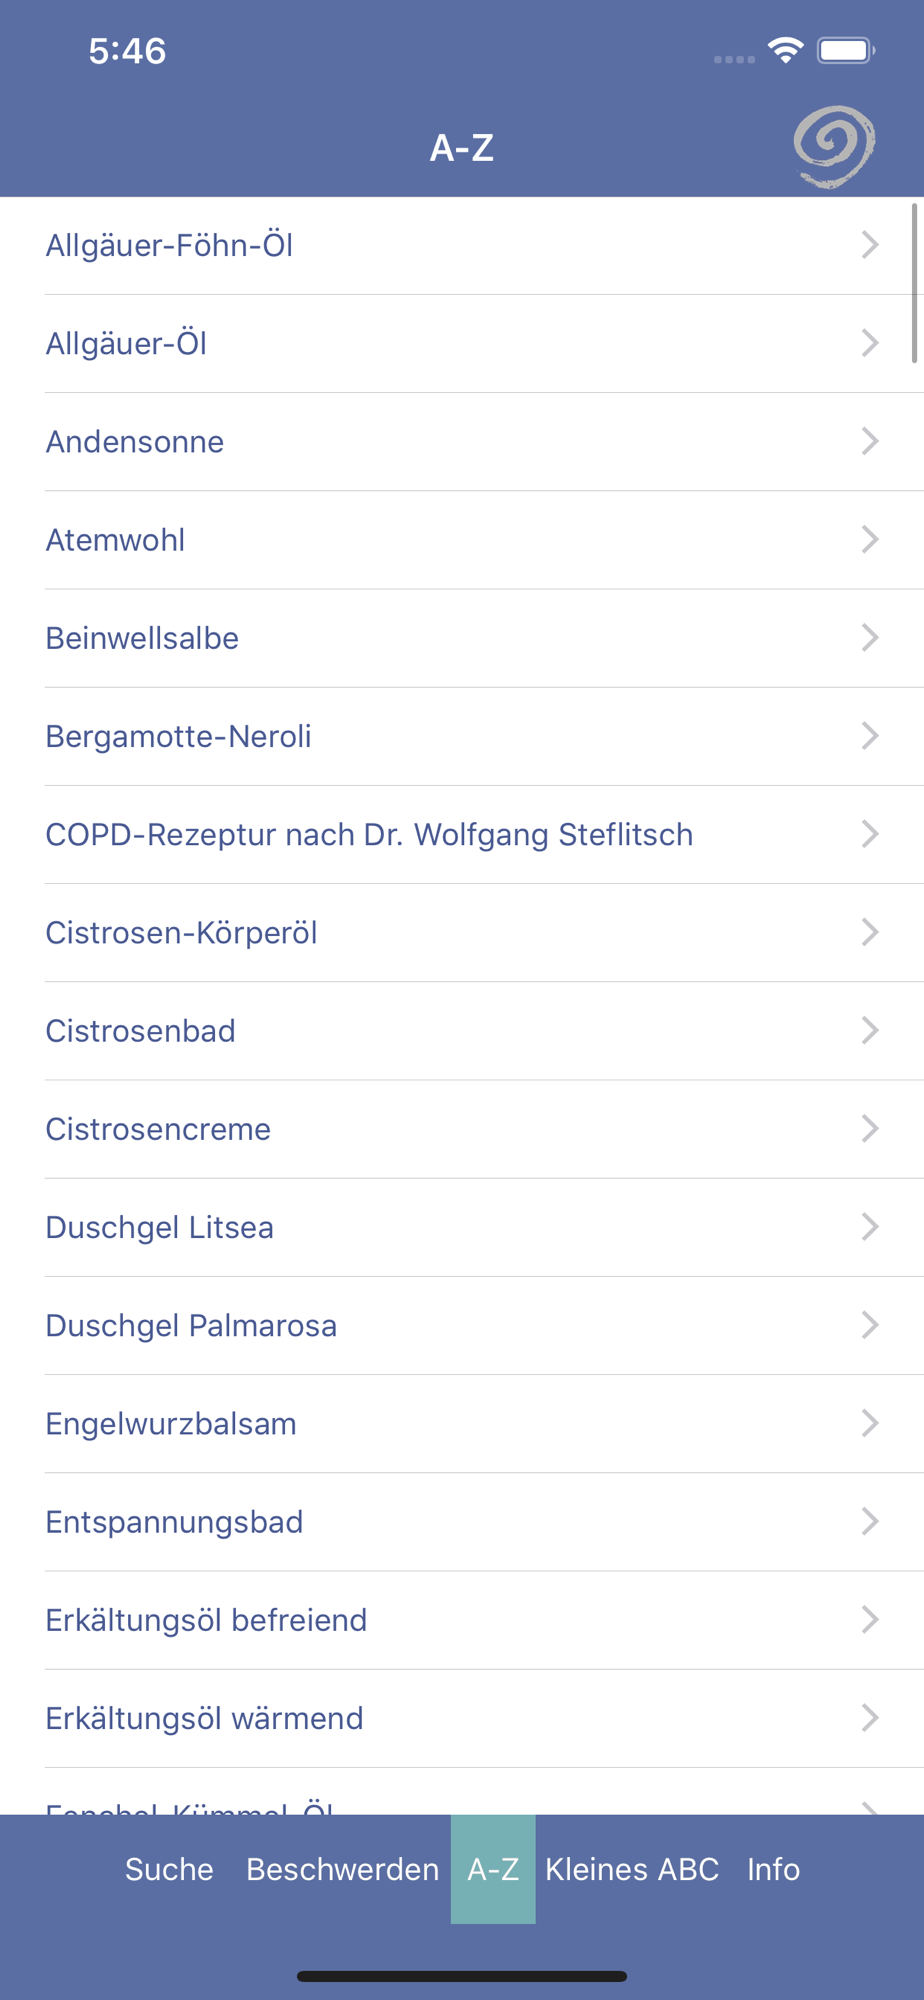This screenshot has height=2000, width=924.
Task: Tap the chevron next to Cistrosenbad
Action: click(x=869, y=1031)
